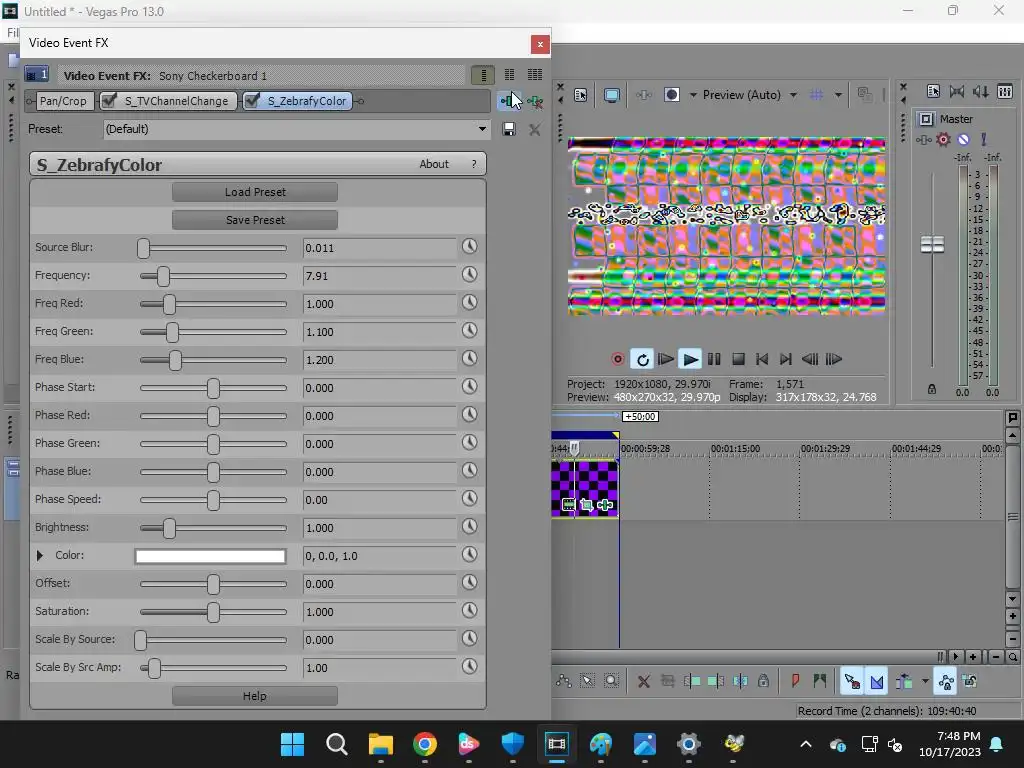Screen dimensions: 1024x768
Task: Click the Plug-In Chain button in Video Event FX
Action: click(x=507, y=101)
